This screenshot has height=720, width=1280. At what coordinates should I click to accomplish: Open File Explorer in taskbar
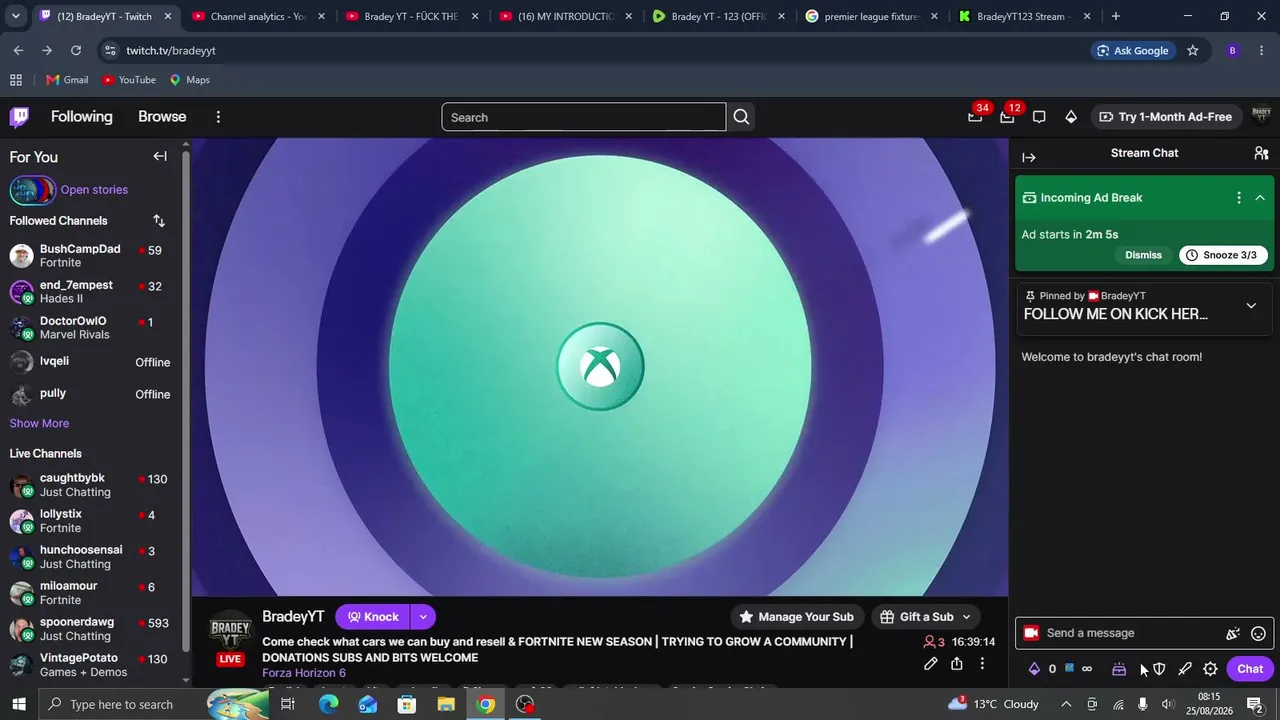pyautogui.click(x=446, y=704)
